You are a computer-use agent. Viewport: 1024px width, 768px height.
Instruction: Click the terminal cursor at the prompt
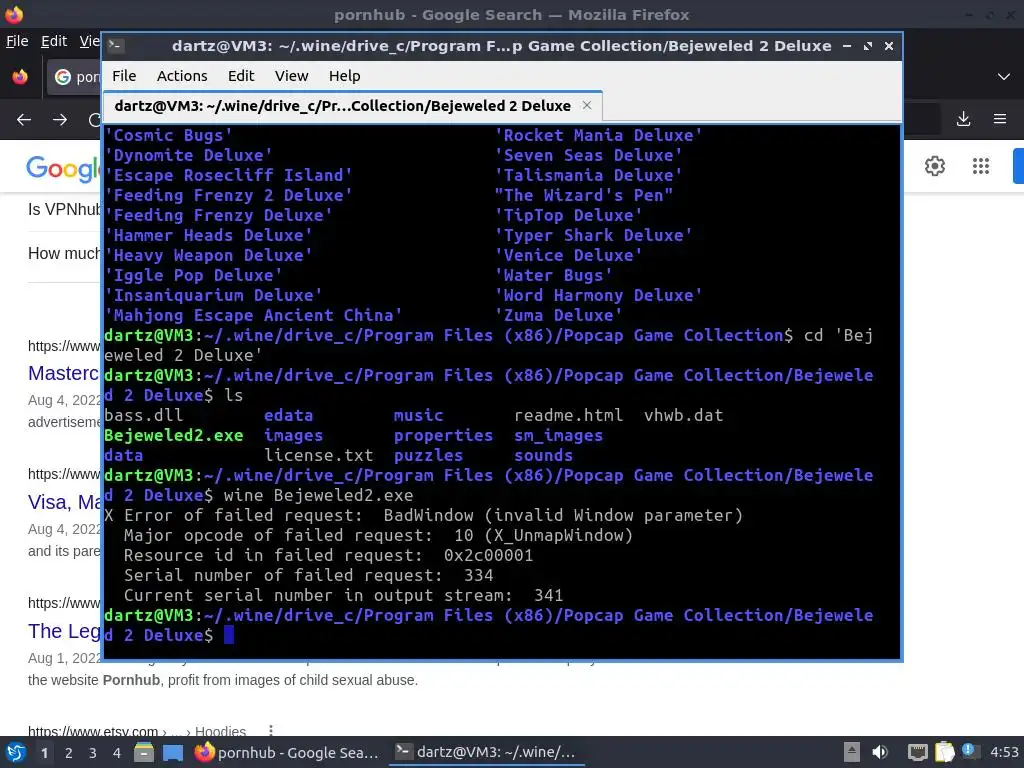229,635
